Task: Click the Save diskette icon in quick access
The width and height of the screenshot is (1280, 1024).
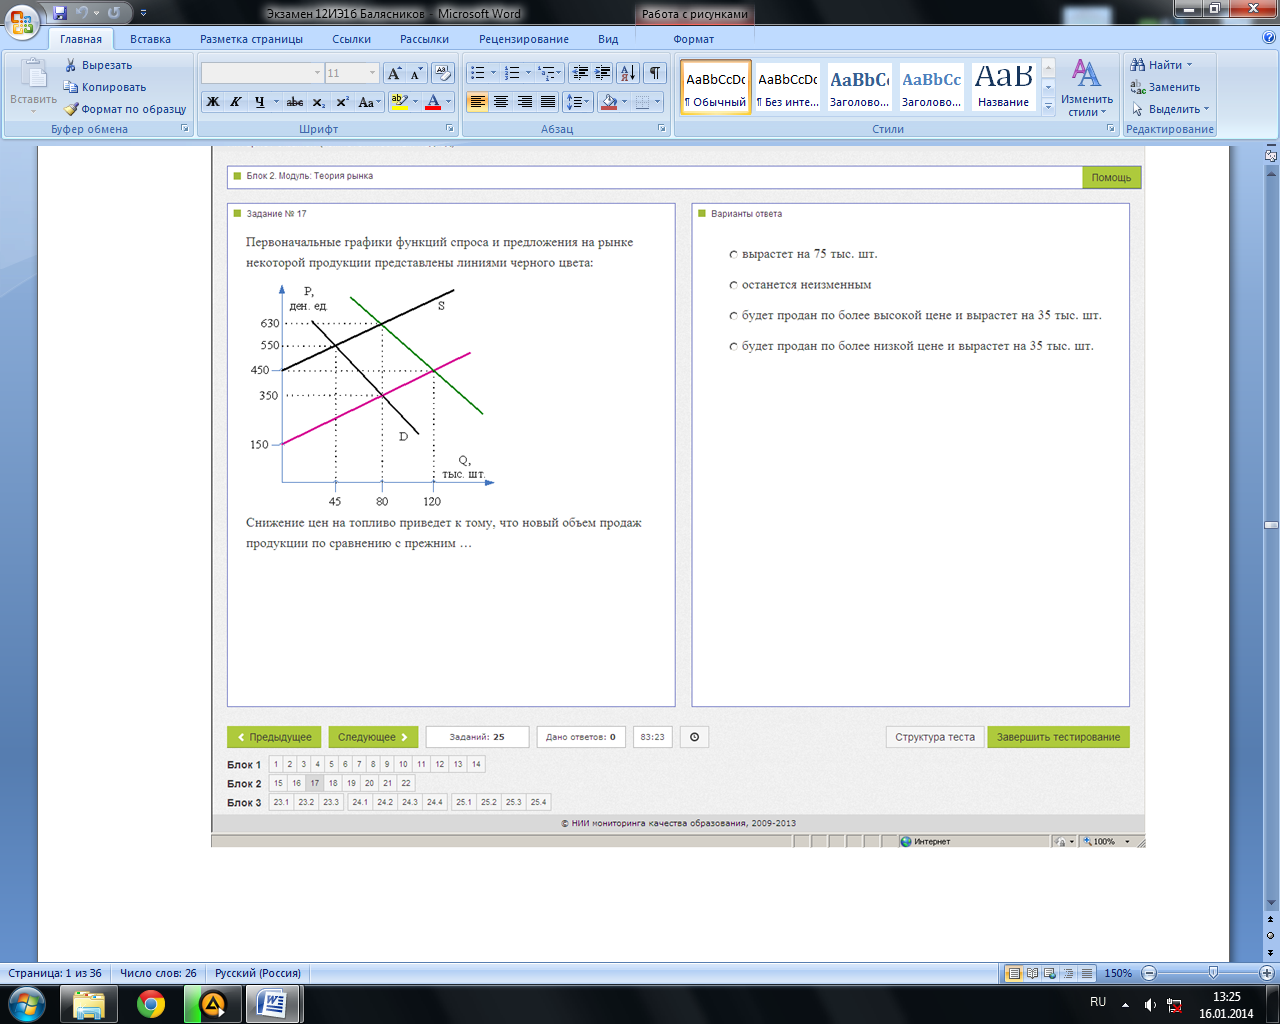Action: [x=60, y=13]
